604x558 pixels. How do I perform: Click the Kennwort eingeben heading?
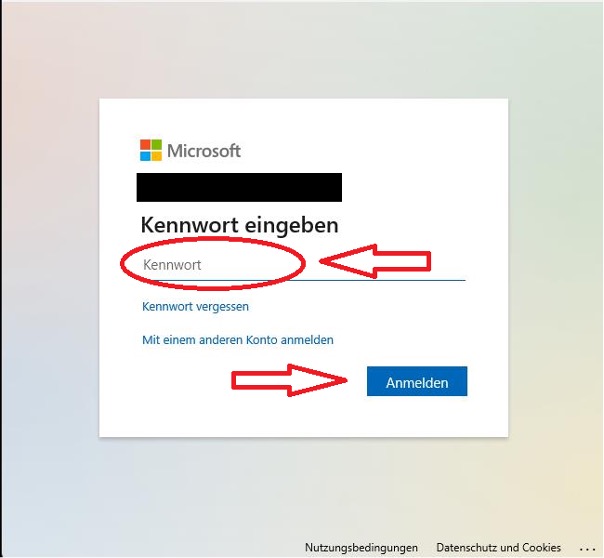(x=240, y=225)
